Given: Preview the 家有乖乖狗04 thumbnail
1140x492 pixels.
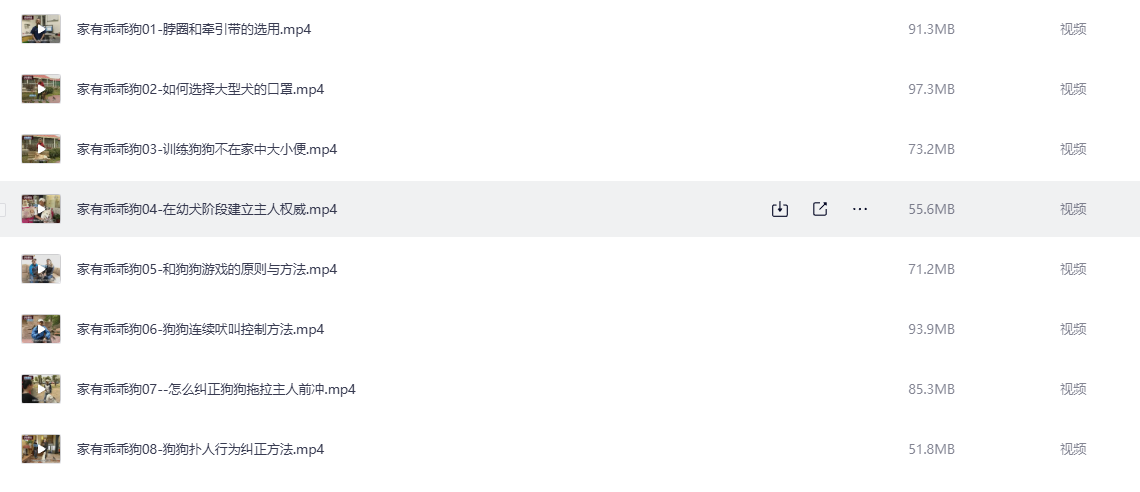Looking at the screenshot, I should point(41,209).
